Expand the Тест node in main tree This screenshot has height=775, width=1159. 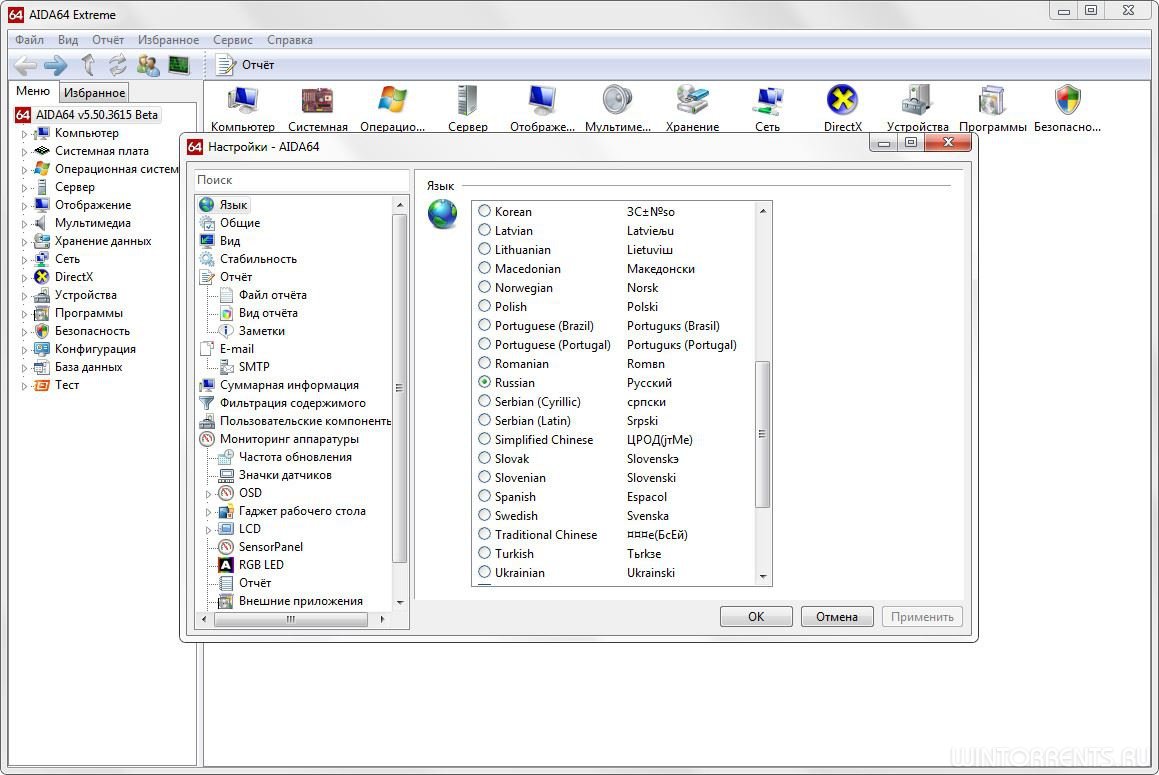[24, 385]
